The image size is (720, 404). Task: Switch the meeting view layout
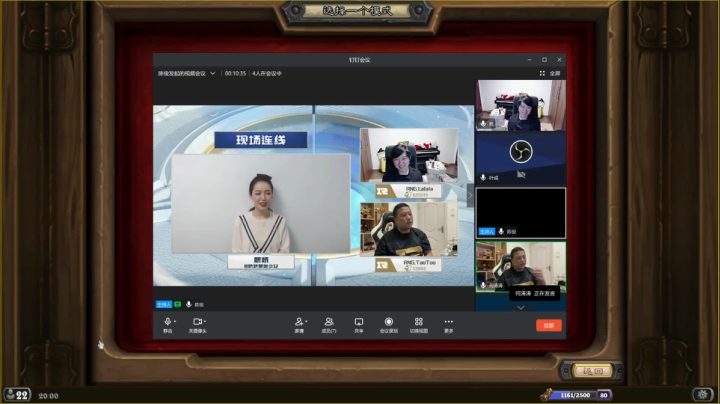(419, 325)
